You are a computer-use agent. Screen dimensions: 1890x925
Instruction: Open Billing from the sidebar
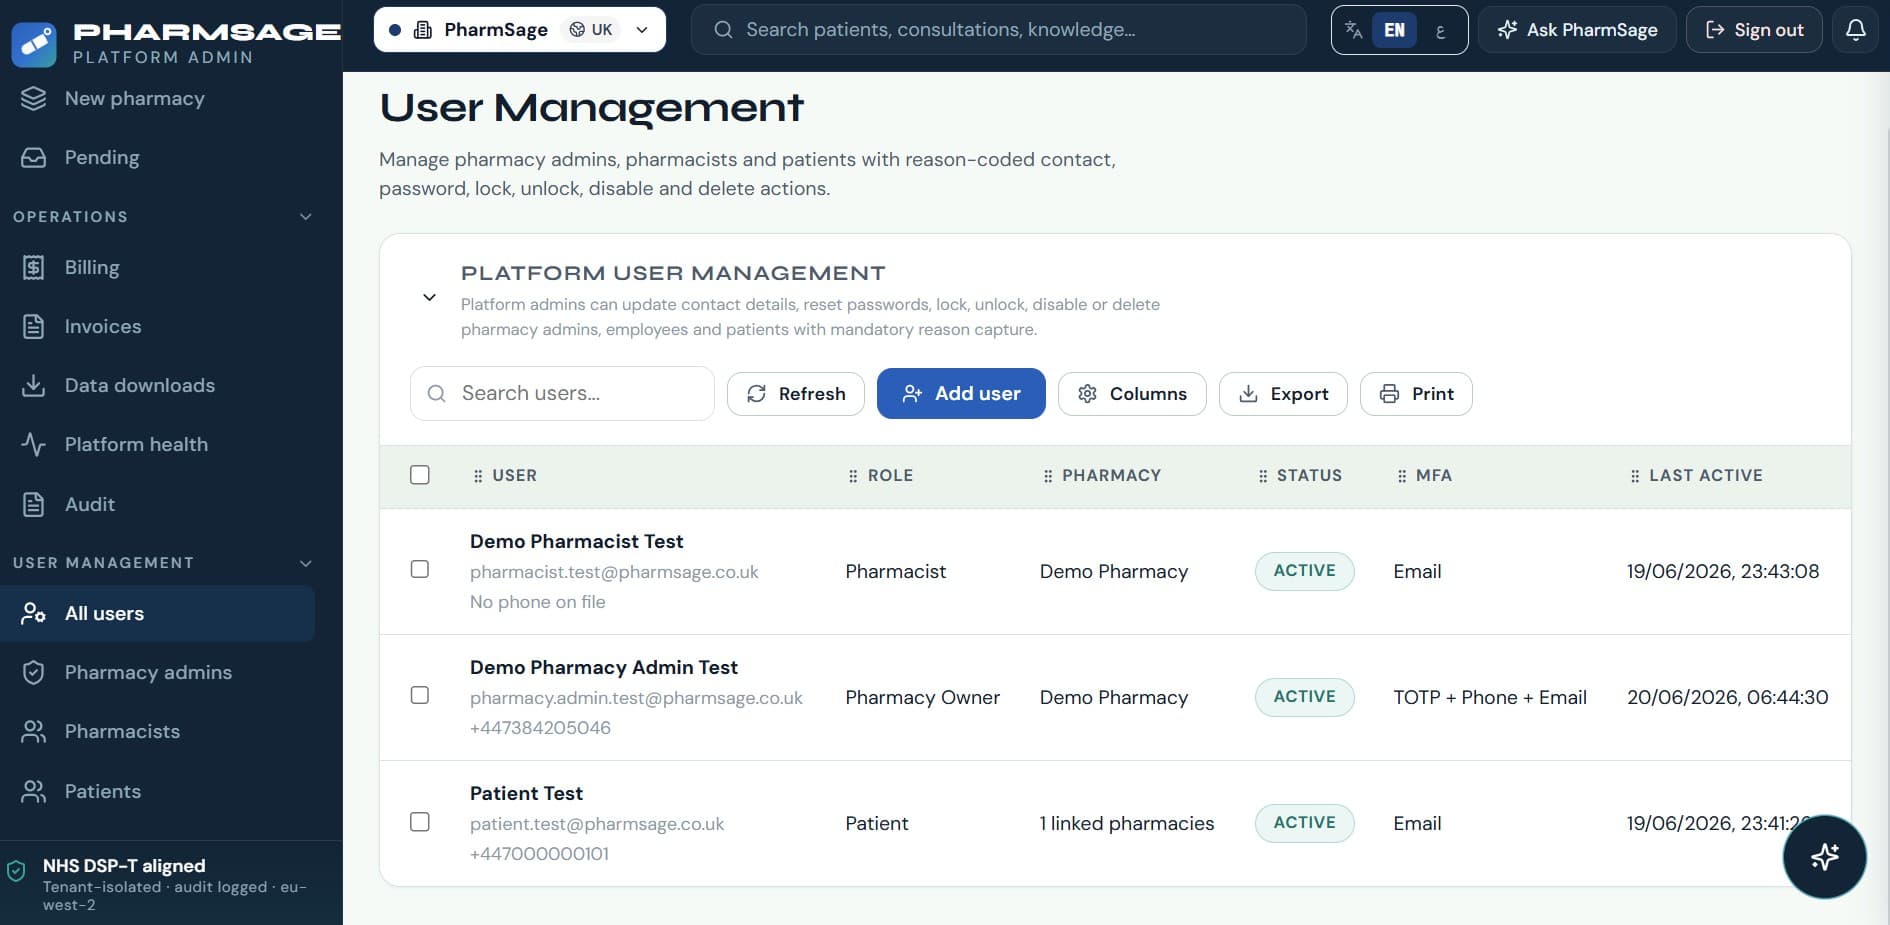point(157,267)
